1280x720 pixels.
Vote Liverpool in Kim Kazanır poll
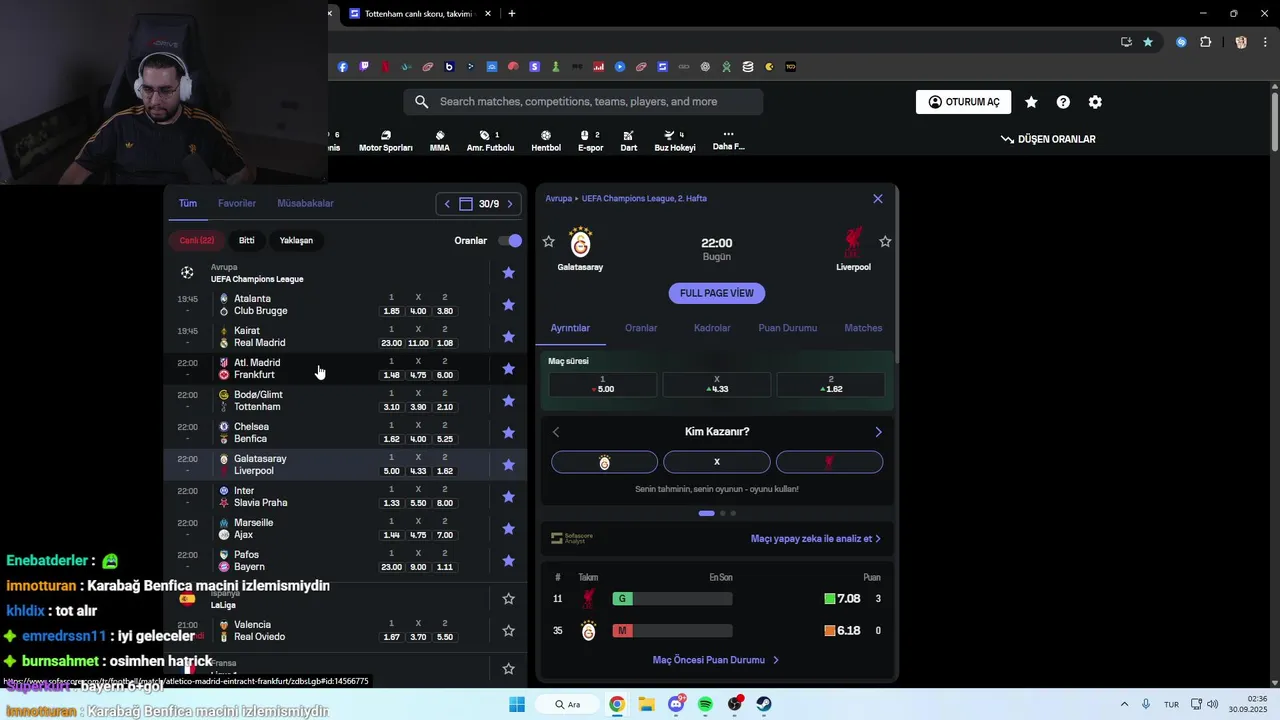[x=829, y=462]
